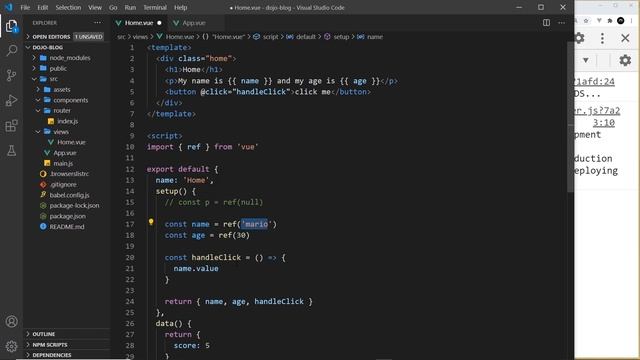Screen dimensions: 640x360
Task: Click 'setup' in the breadcrumb path
Action: coord(341,37)
